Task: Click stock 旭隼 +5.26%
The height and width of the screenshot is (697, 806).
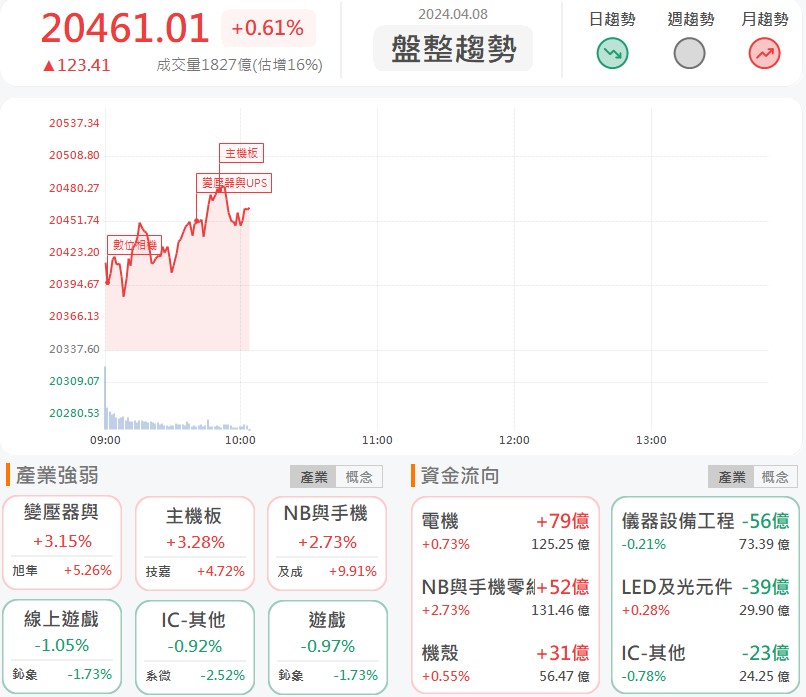Action: tap(62, 571)
